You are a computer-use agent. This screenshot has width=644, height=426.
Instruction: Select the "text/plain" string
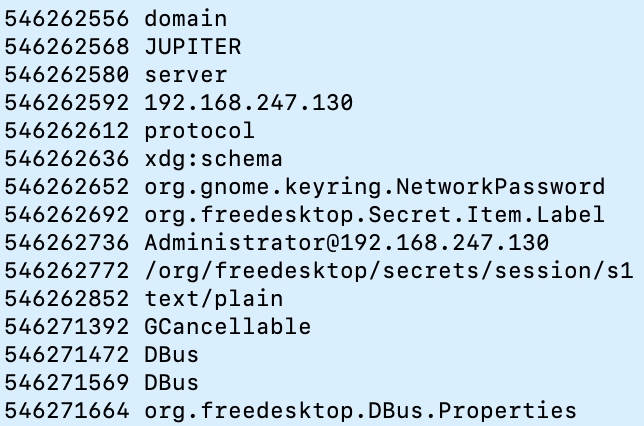coord(213,298)
